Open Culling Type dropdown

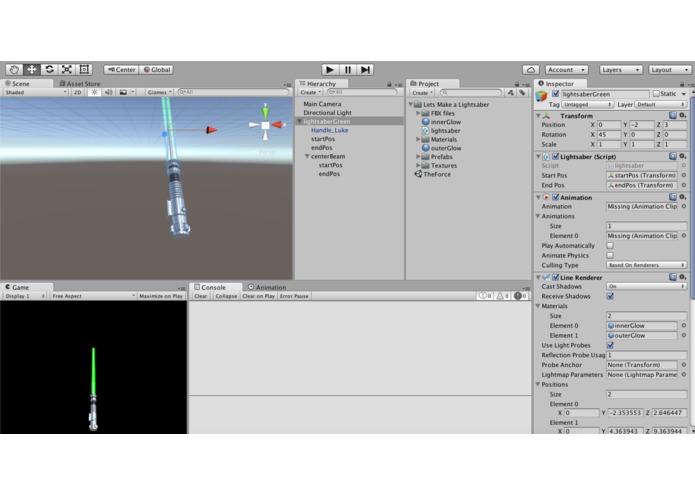[x=646, y=265]
